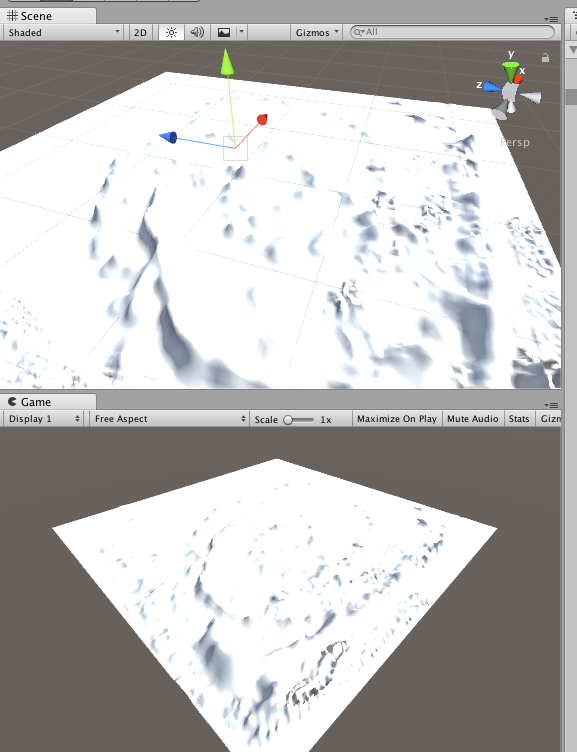Toggle 2D view mode in Scene
Screen dimensions: 577x752
140,33
